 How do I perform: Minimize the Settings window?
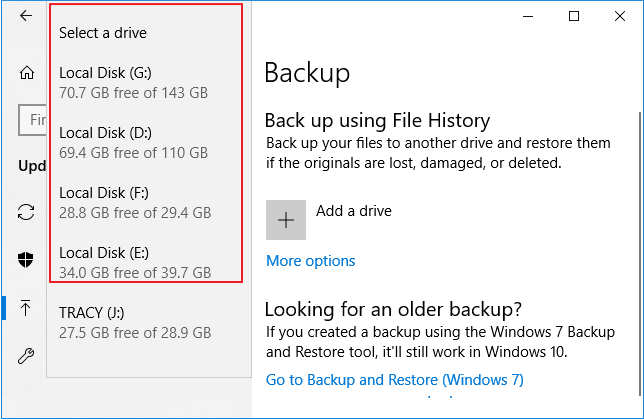click(527, 16)
